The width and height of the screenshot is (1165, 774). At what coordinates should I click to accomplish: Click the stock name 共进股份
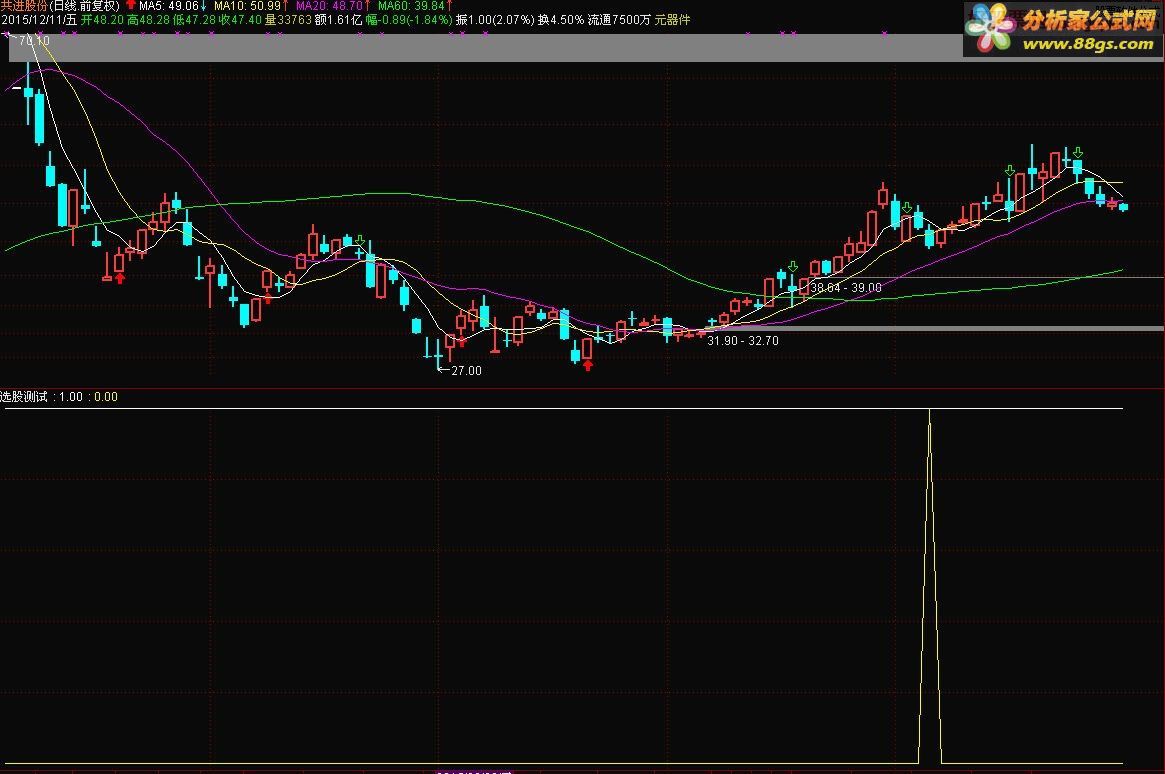tap(24, 6)
